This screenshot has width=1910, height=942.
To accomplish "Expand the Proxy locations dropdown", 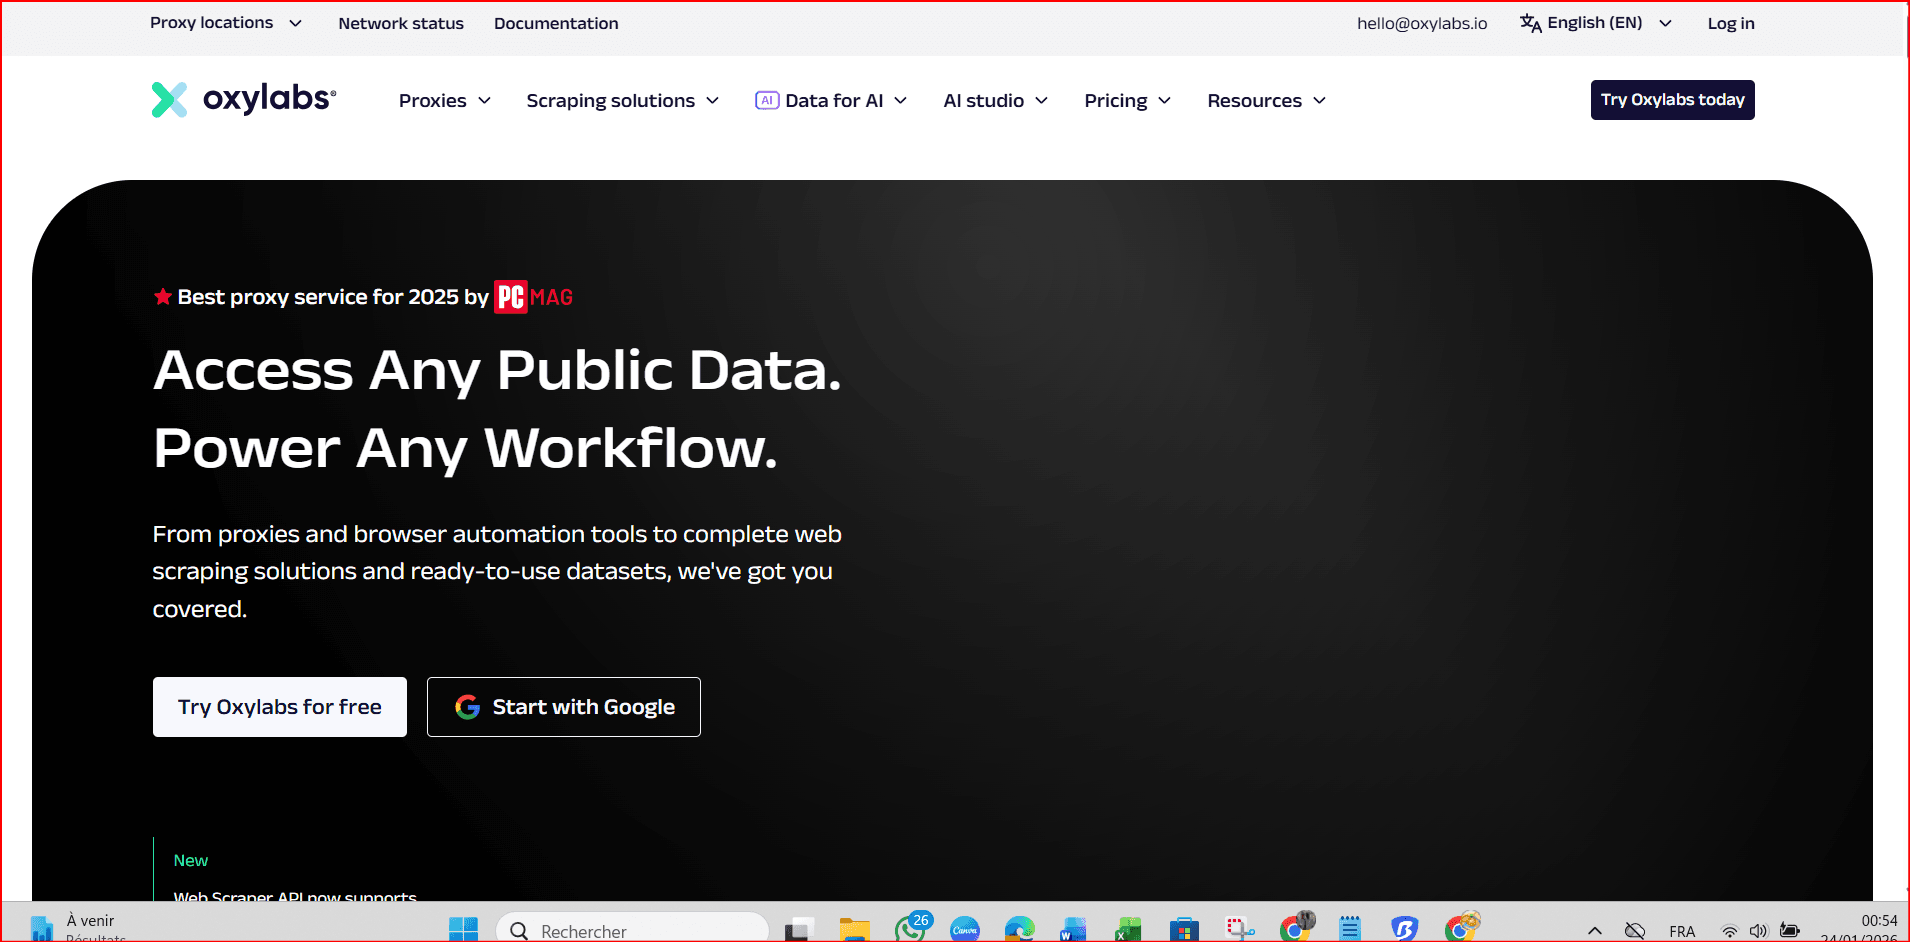I will pyautogui.click(x=226, y=23).
